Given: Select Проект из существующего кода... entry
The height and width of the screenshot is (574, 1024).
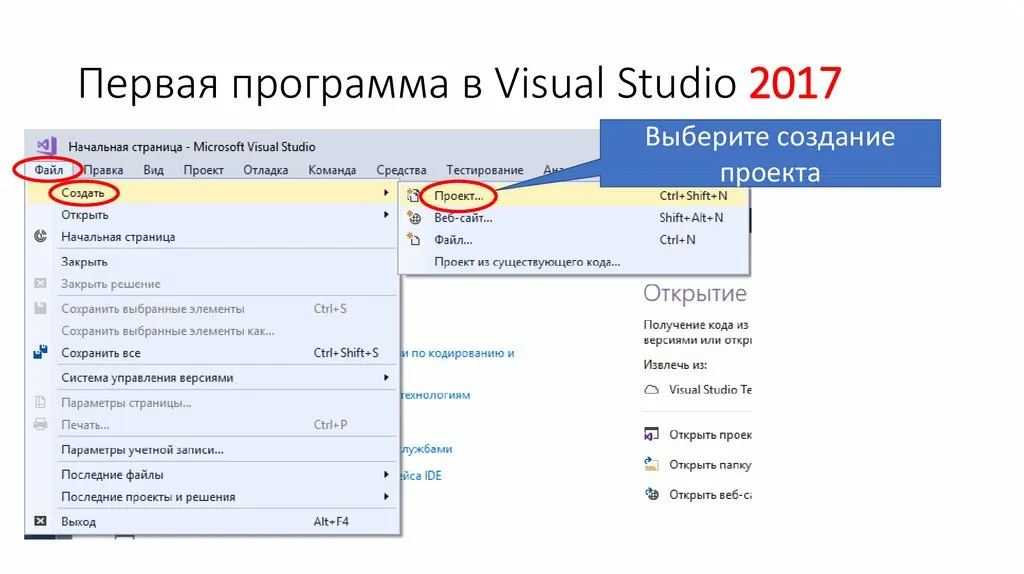Looking at the screenshot, I should (526, 262).
